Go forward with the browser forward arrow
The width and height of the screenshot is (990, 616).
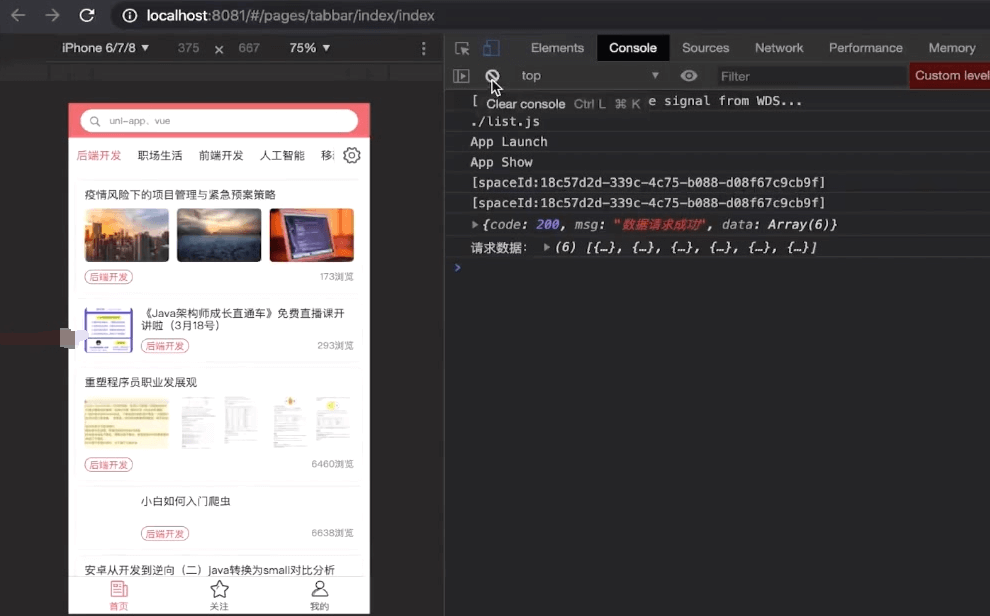tap(52, 15)
